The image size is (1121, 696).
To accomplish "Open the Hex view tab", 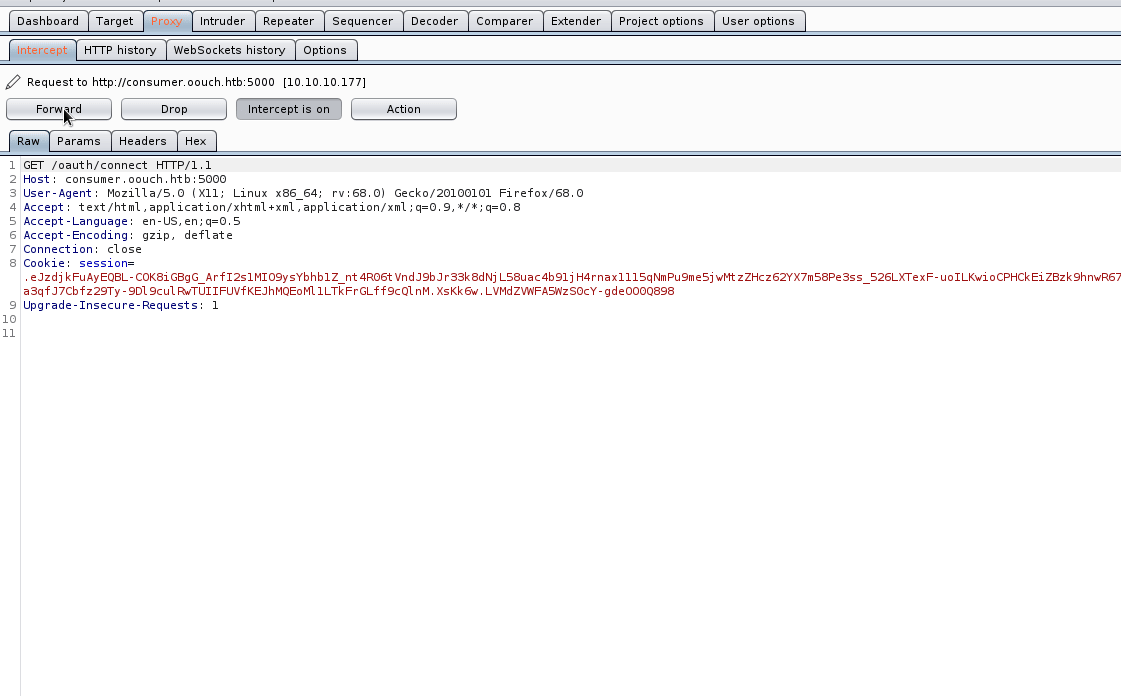I will point(196,141).
